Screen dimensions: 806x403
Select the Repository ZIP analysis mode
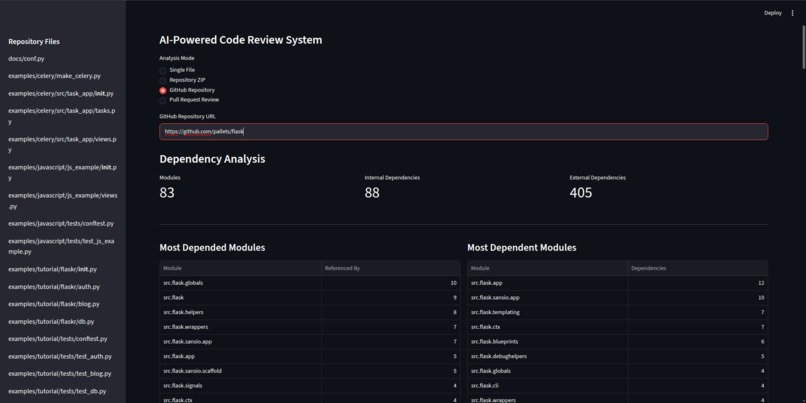click(x=182, y=80)
